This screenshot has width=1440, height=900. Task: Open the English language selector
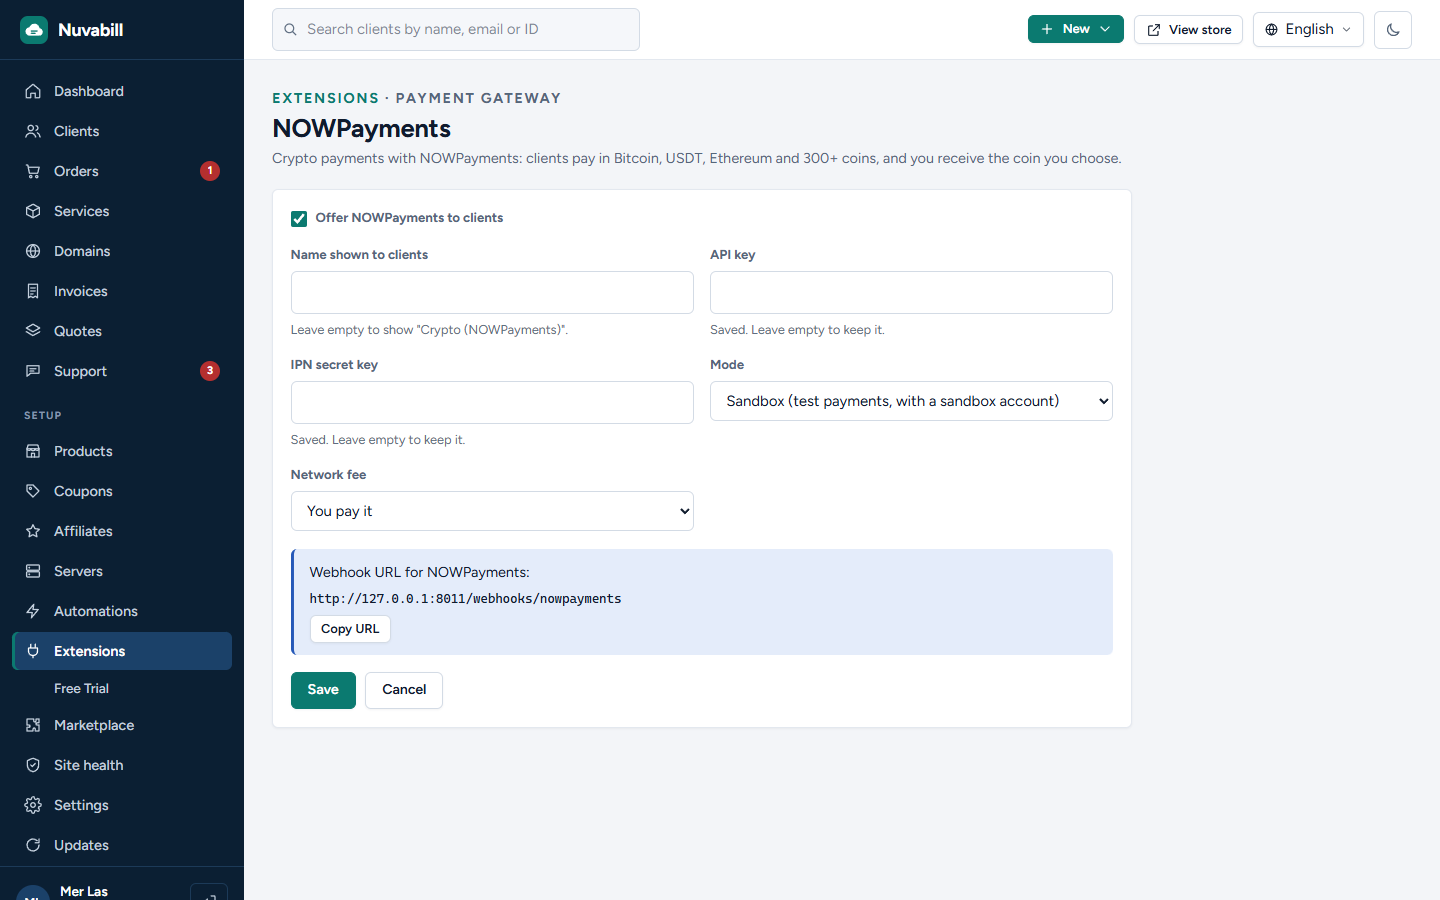click(x=1308, y=30)
